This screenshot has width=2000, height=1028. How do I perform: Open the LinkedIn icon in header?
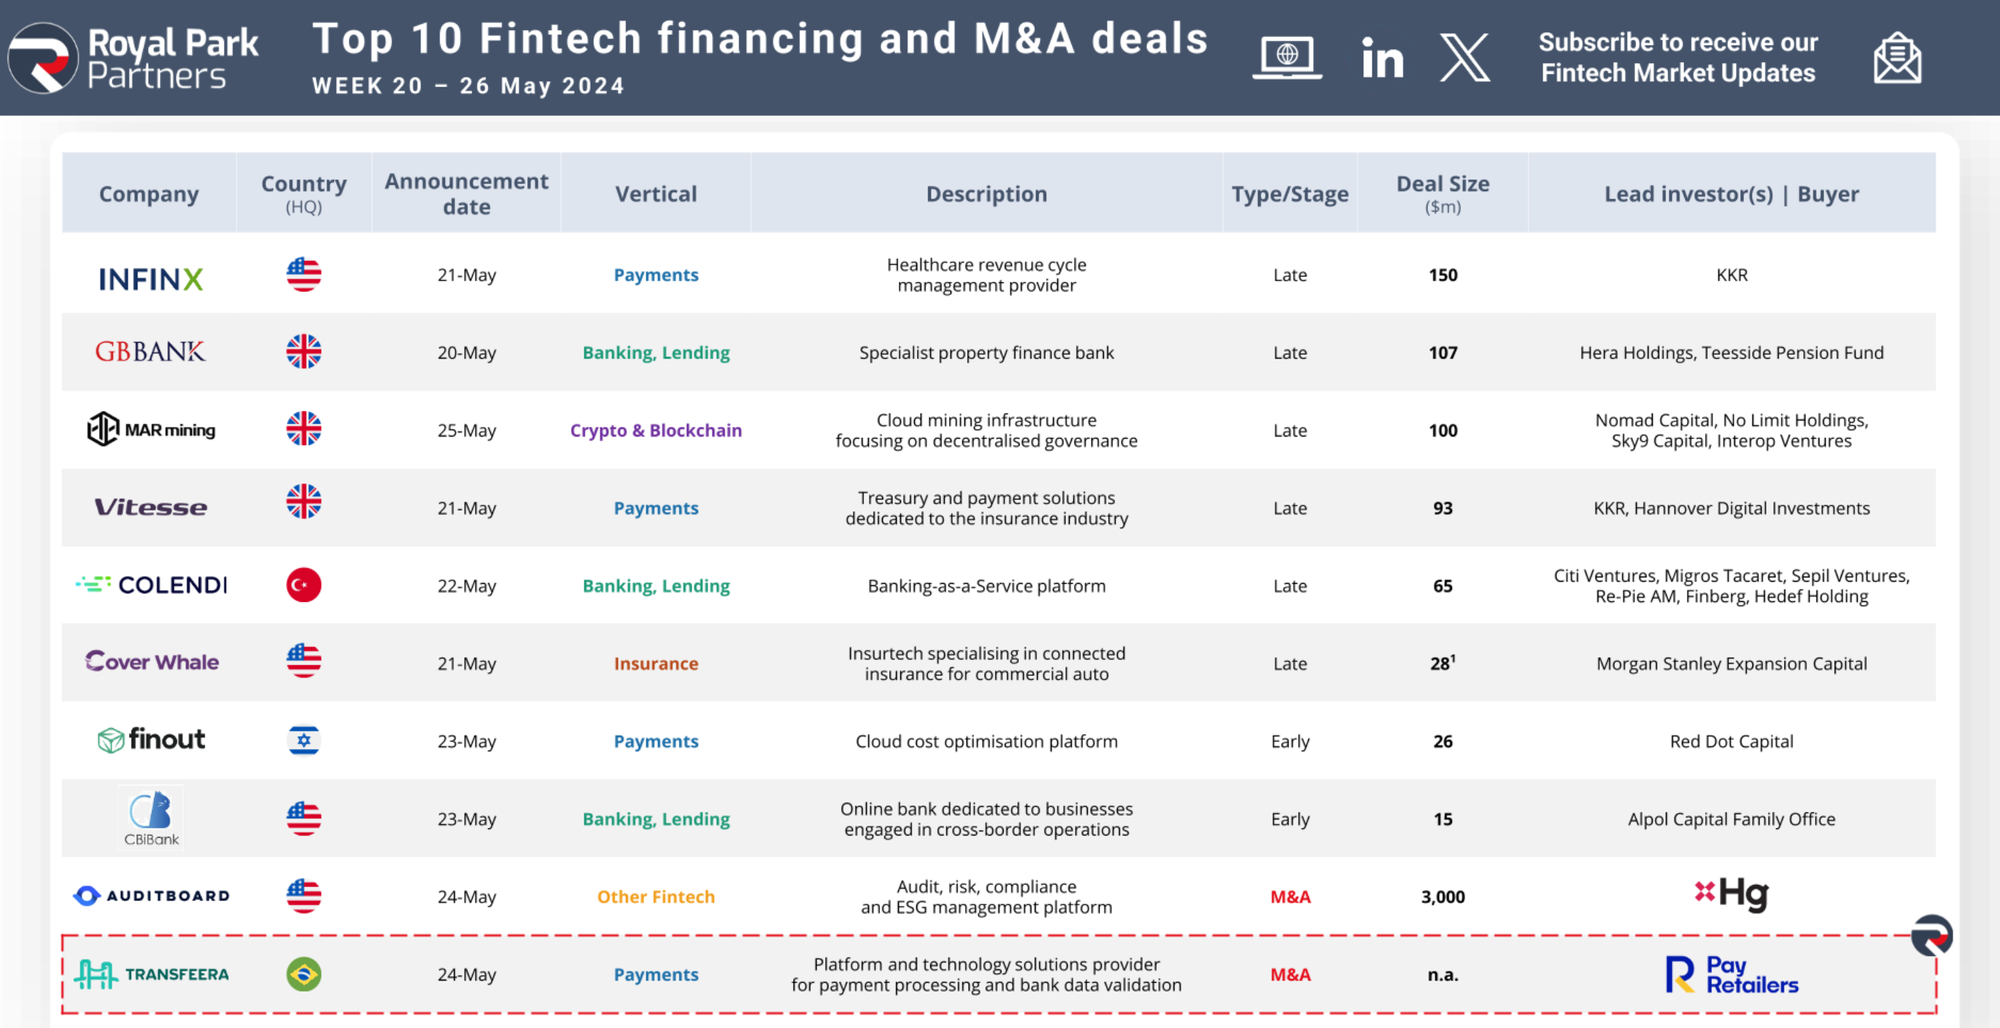click(x=1382, y=58)
